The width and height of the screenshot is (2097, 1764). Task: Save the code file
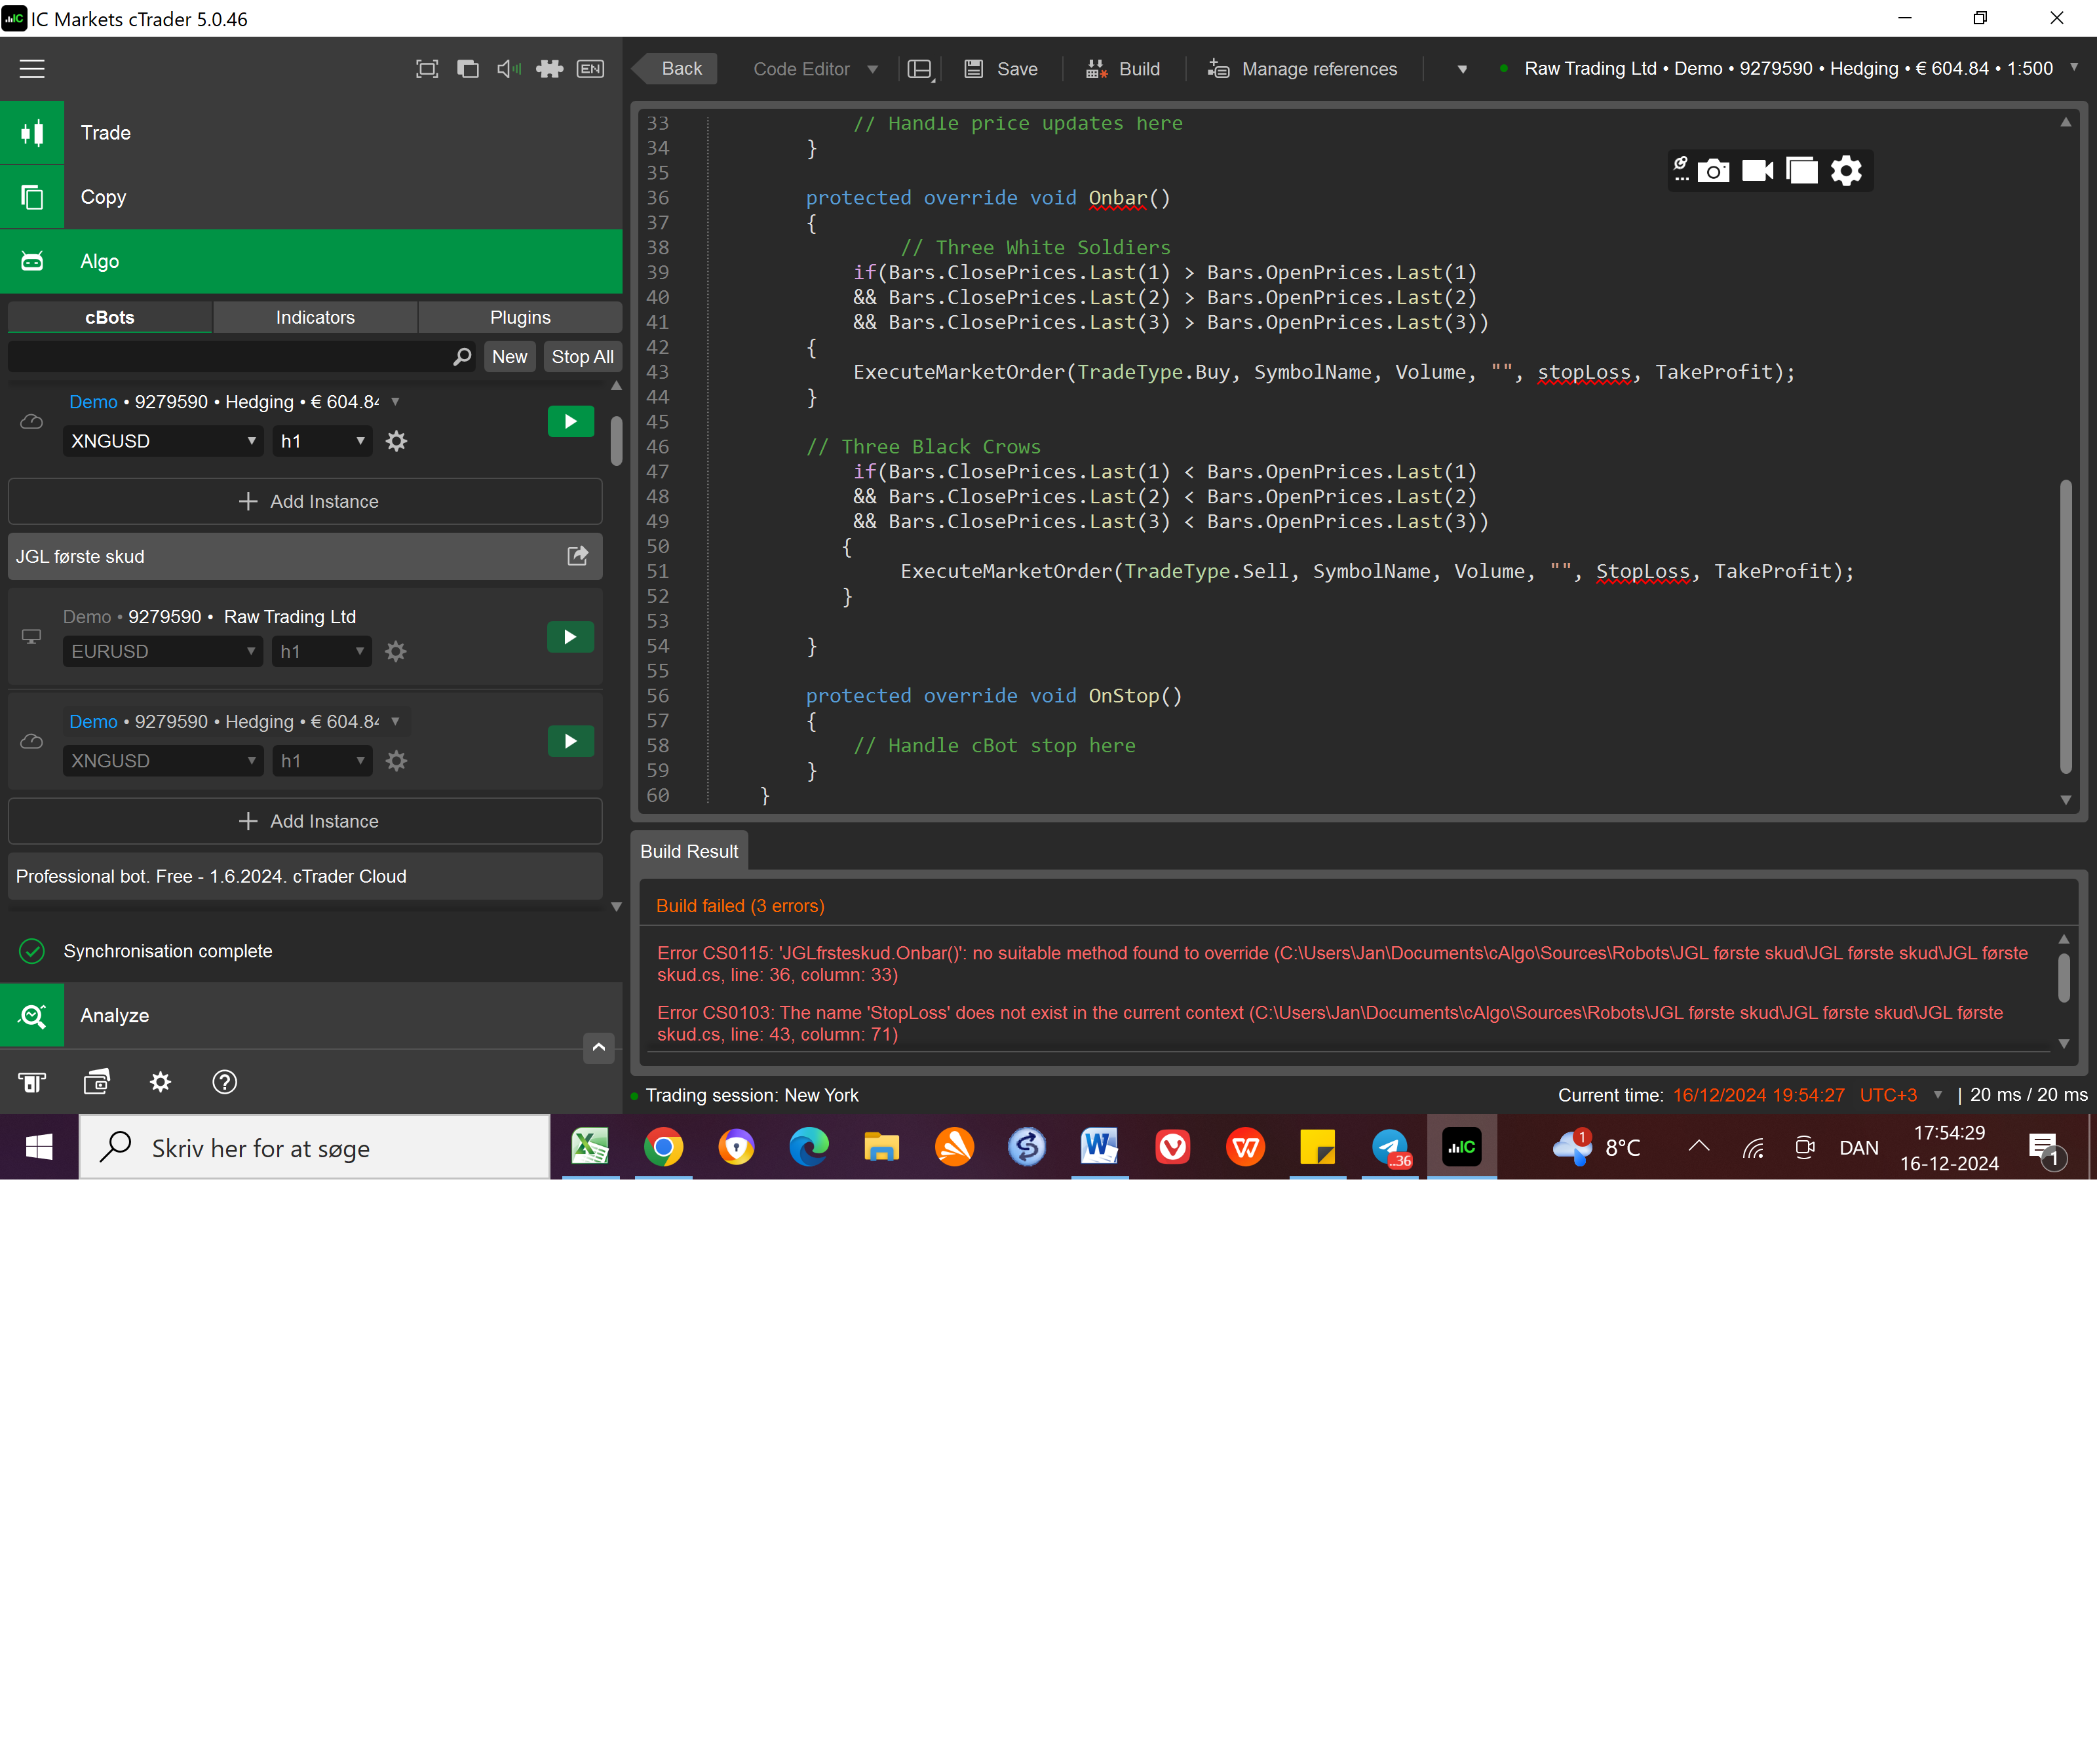pyautogui.click(x=1000, y=69)
